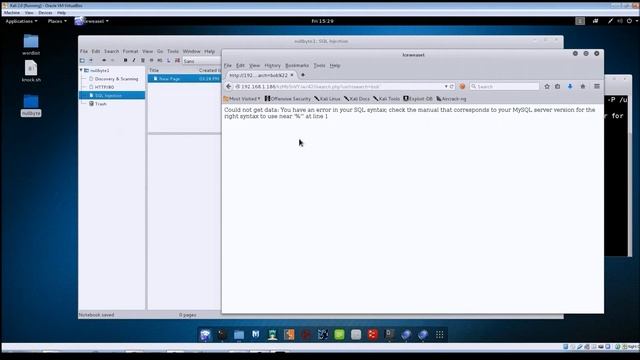The image size is (640, 360).
Task: Launch Iceweasel from the dock
Action: [205, 335]
